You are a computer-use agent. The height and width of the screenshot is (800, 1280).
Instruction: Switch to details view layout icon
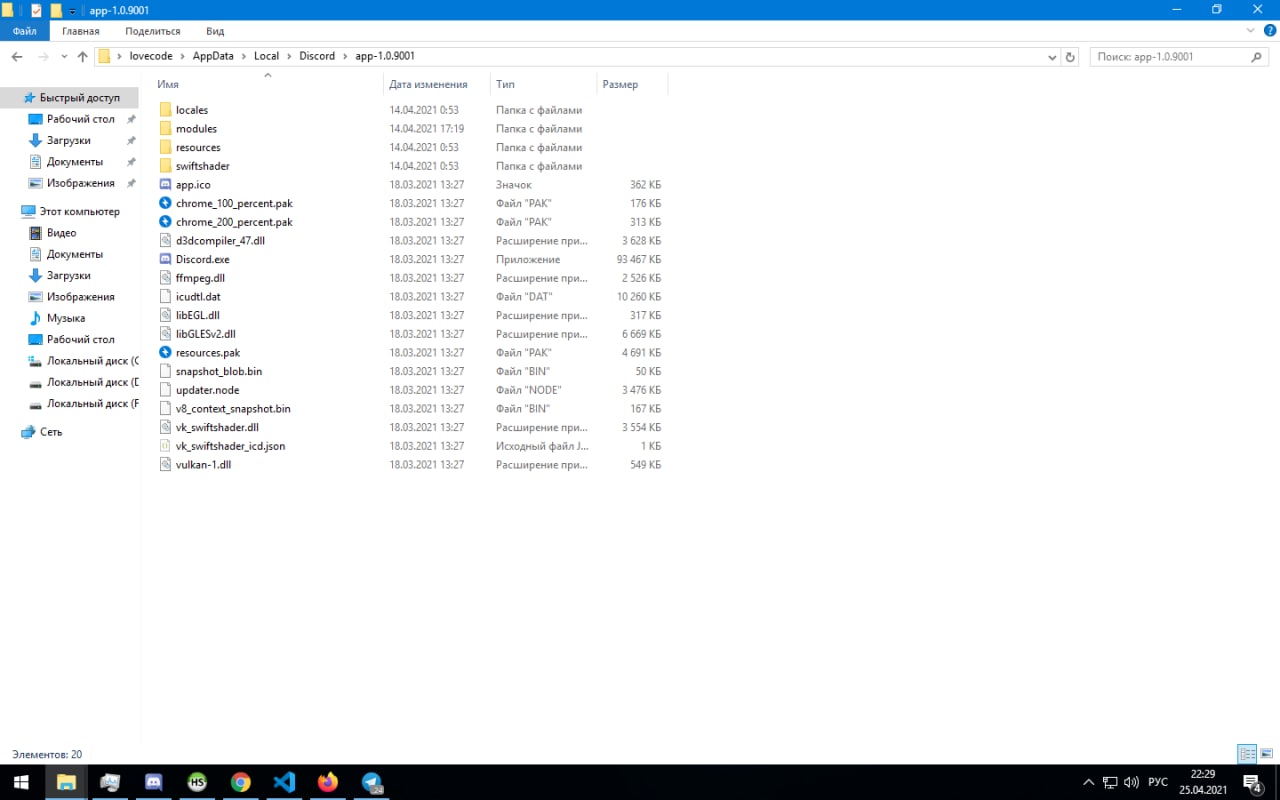pos(1247,754)
